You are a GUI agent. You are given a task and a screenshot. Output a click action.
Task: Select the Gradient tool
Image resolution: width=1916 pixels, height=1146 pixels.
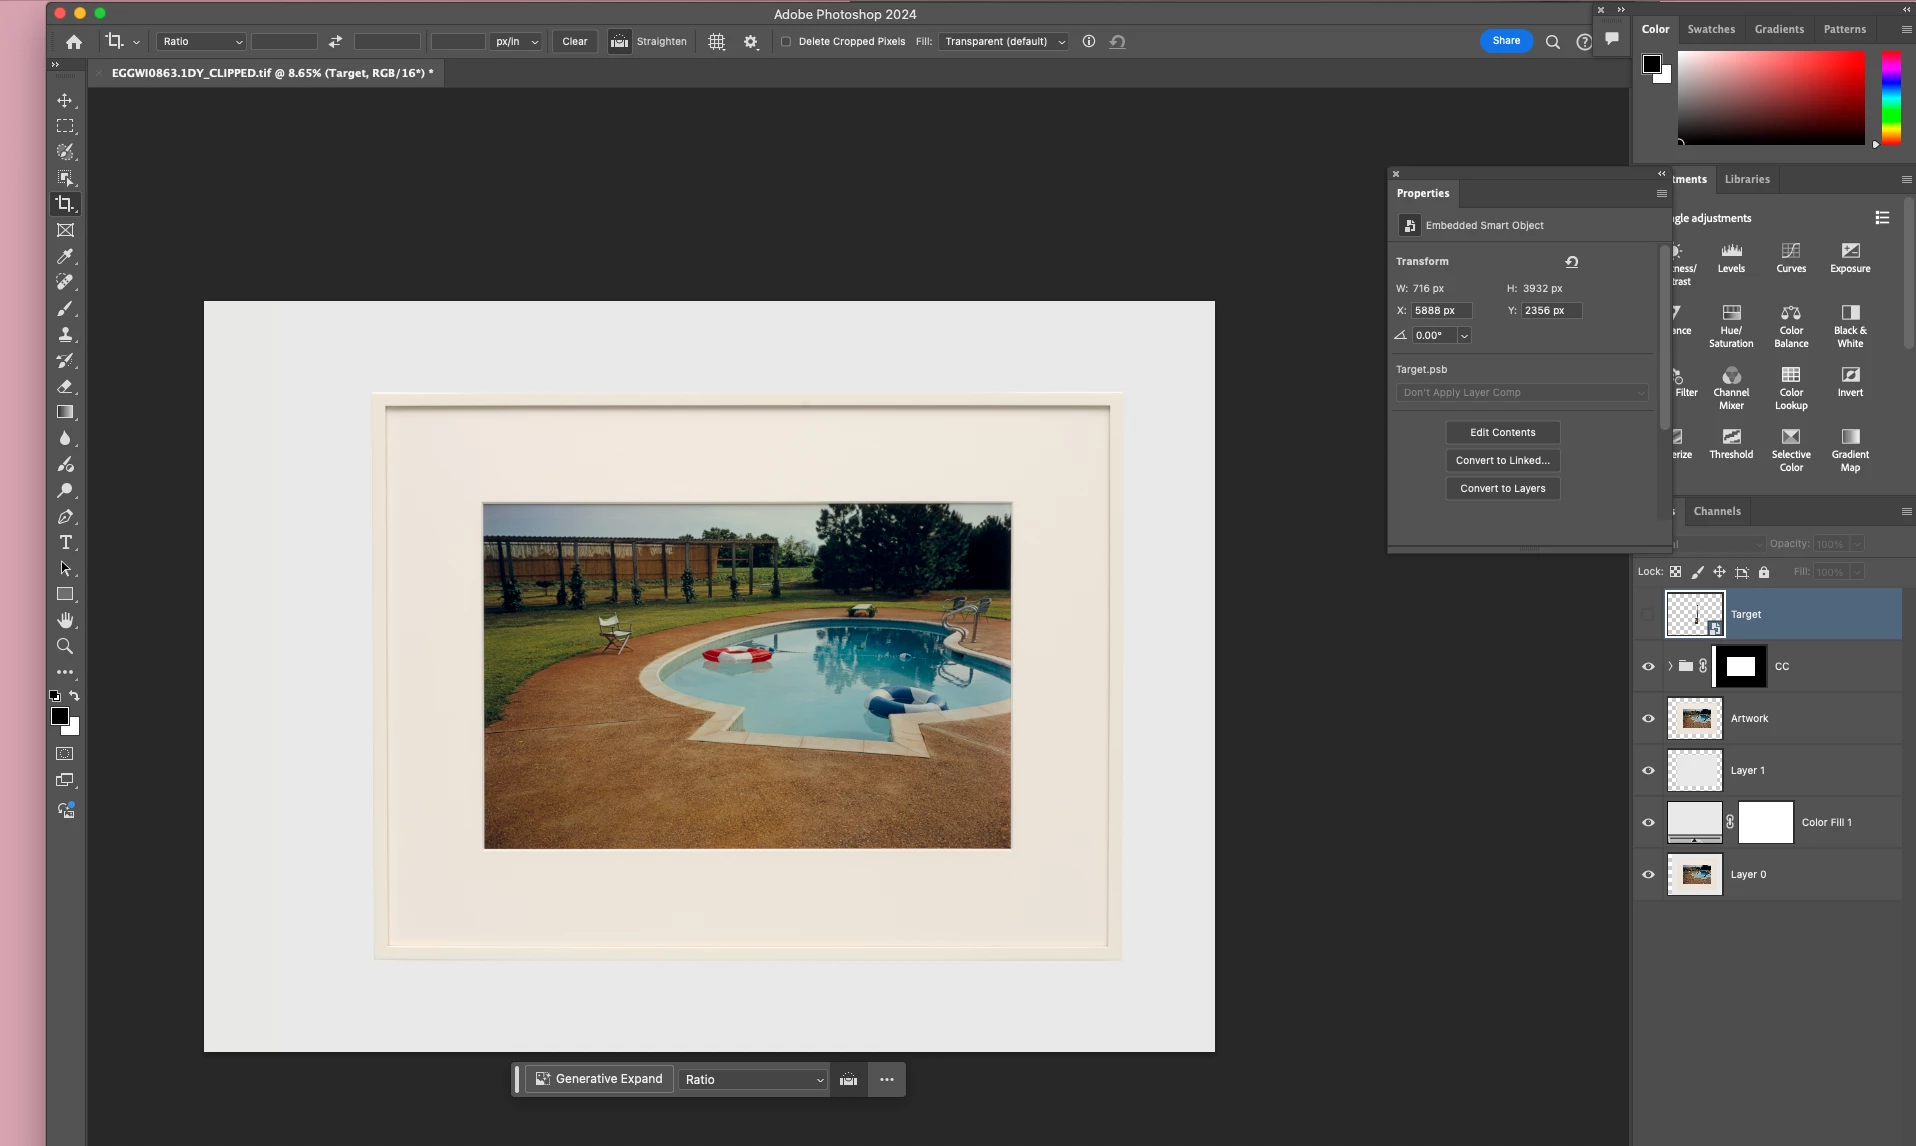[65, 413]
